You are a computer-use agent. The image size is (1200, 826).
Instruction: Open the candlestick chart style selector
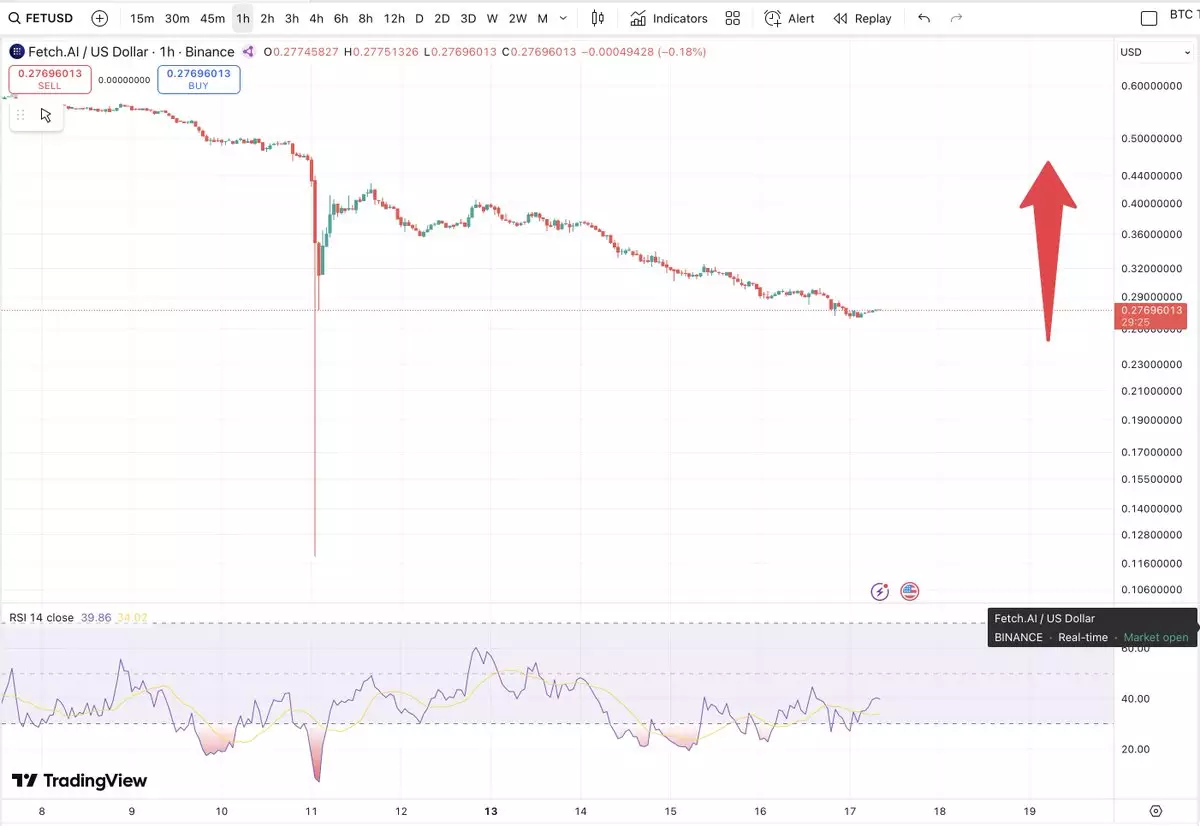point(598,18)
